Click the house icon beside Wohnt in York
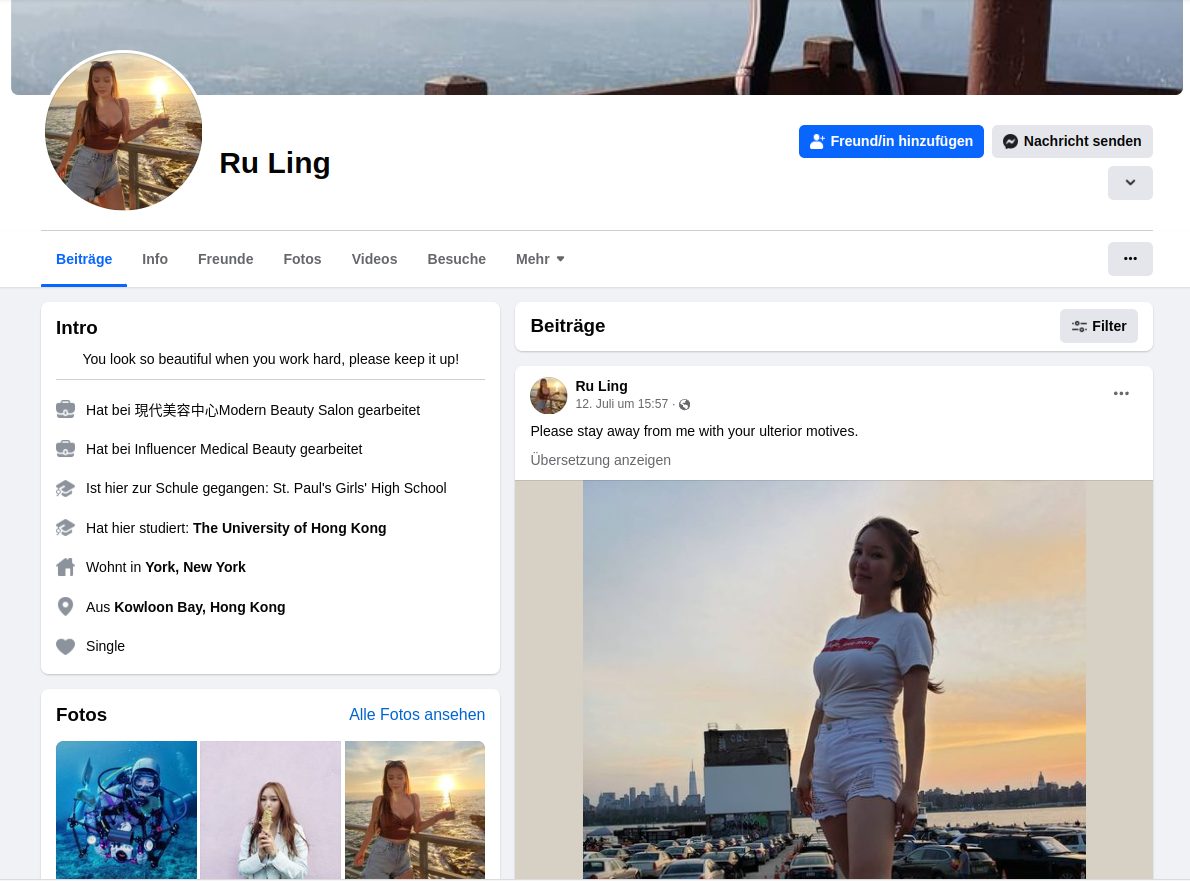Viewport: 1190px width, 881px height. pyautogui.click(x=65, y=568)
